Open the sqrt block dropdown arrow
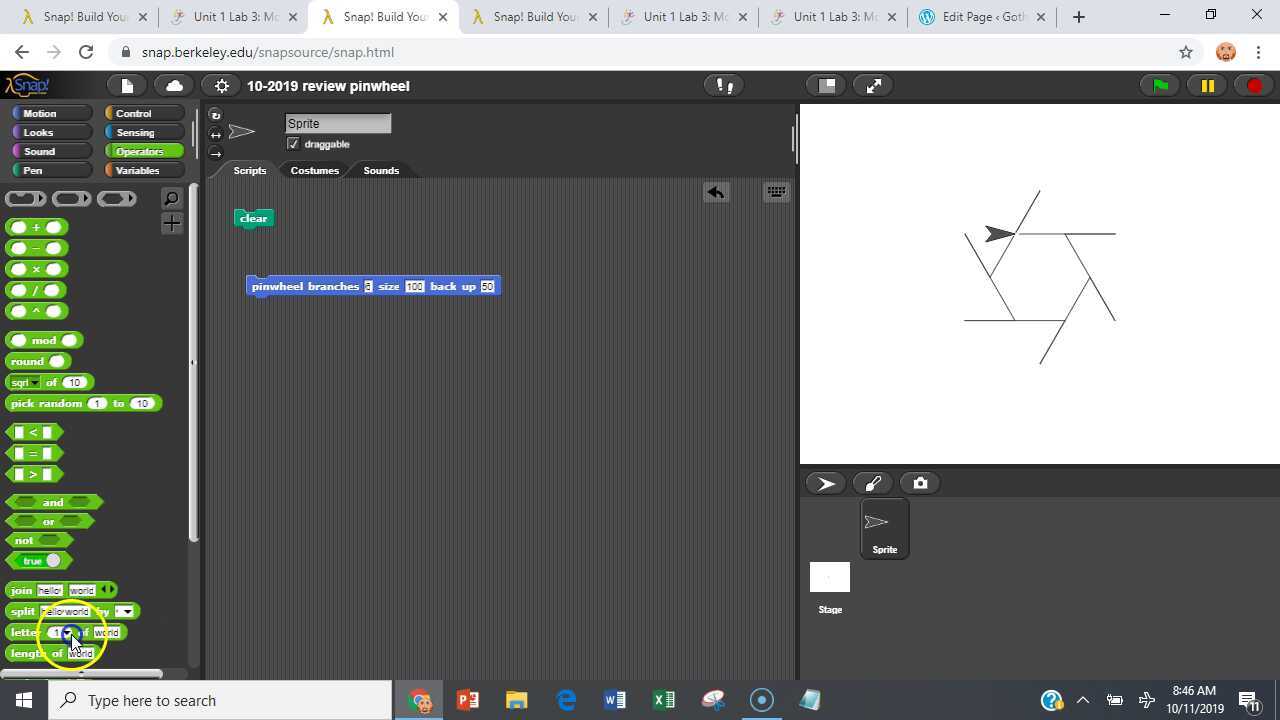Viewport: 1280px width, 720px height. [x=37, y=382]
